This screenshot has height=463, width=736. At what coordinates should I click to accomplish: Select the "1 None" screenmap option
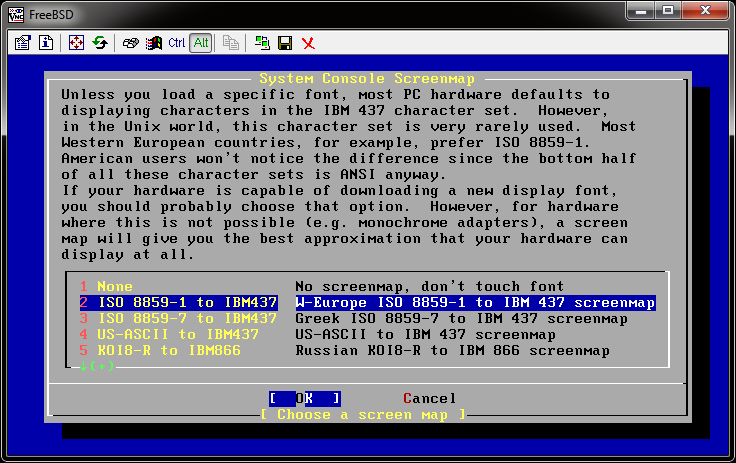tap(106, 286)
